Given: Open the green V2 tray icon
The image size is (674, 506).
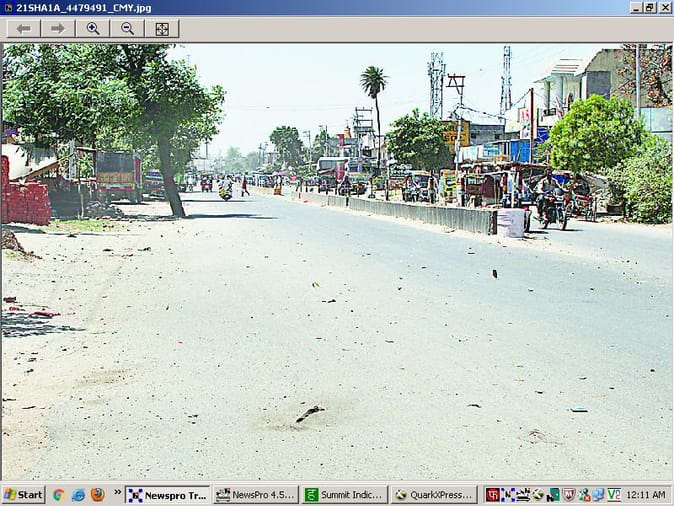Looking at the screenshot, I should coord(613,495).
